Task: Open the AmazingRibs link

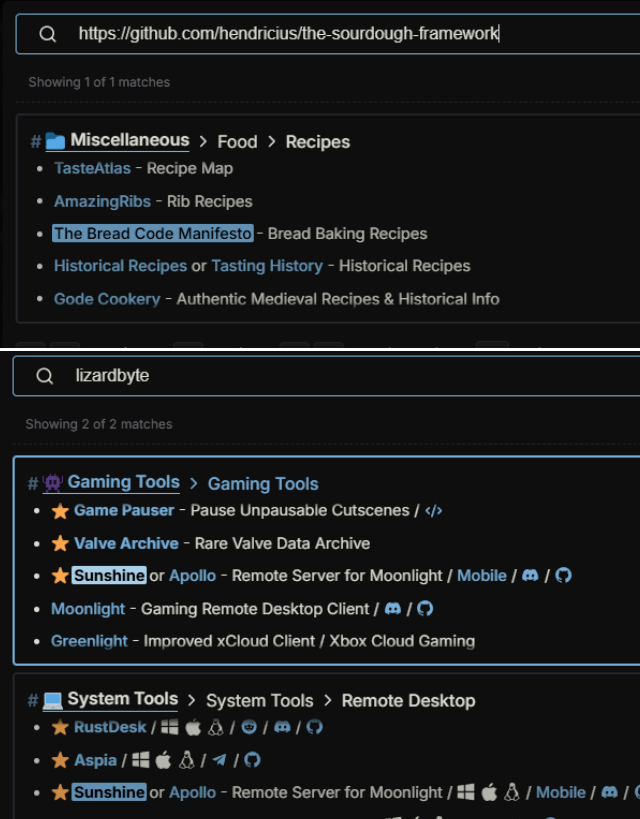Action: click(x=102, y=201)
